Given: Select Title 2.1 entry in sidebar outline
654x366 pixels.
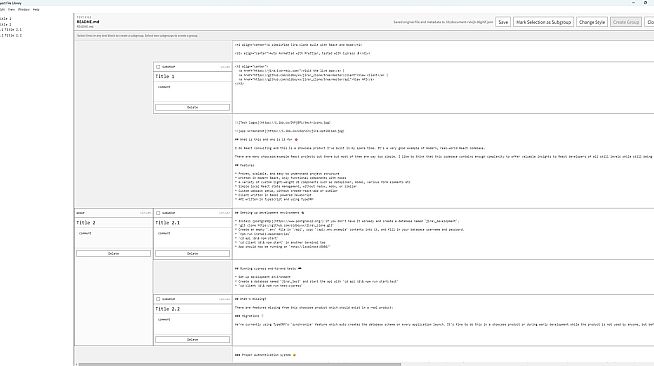Looking at the screenshot, I should tap(11, 30).
